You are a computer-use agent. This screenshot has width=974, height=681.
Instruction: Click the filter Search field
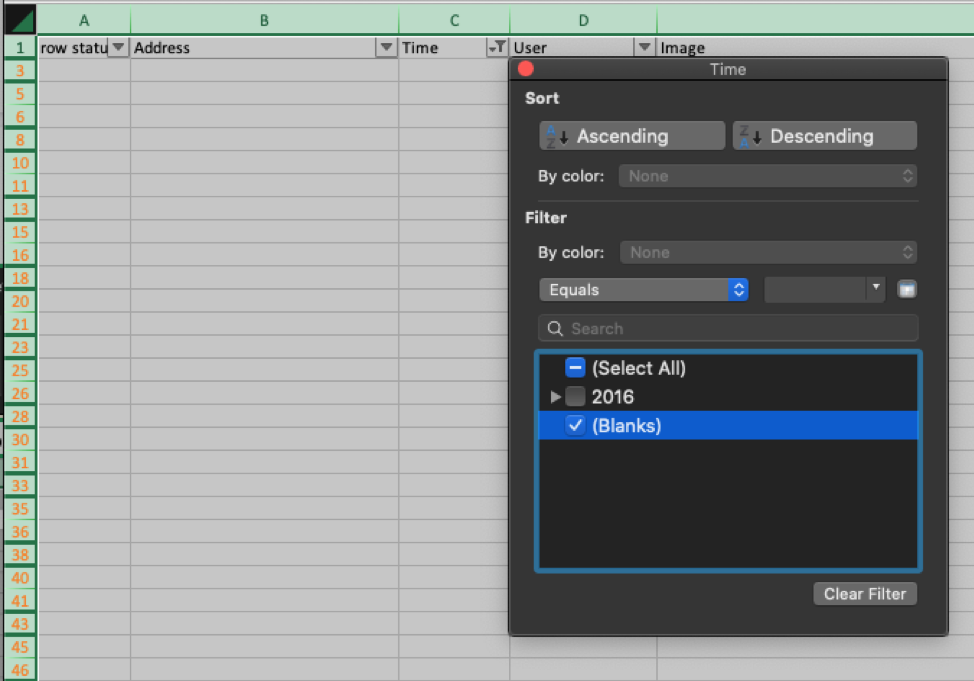tap(728, 328)
